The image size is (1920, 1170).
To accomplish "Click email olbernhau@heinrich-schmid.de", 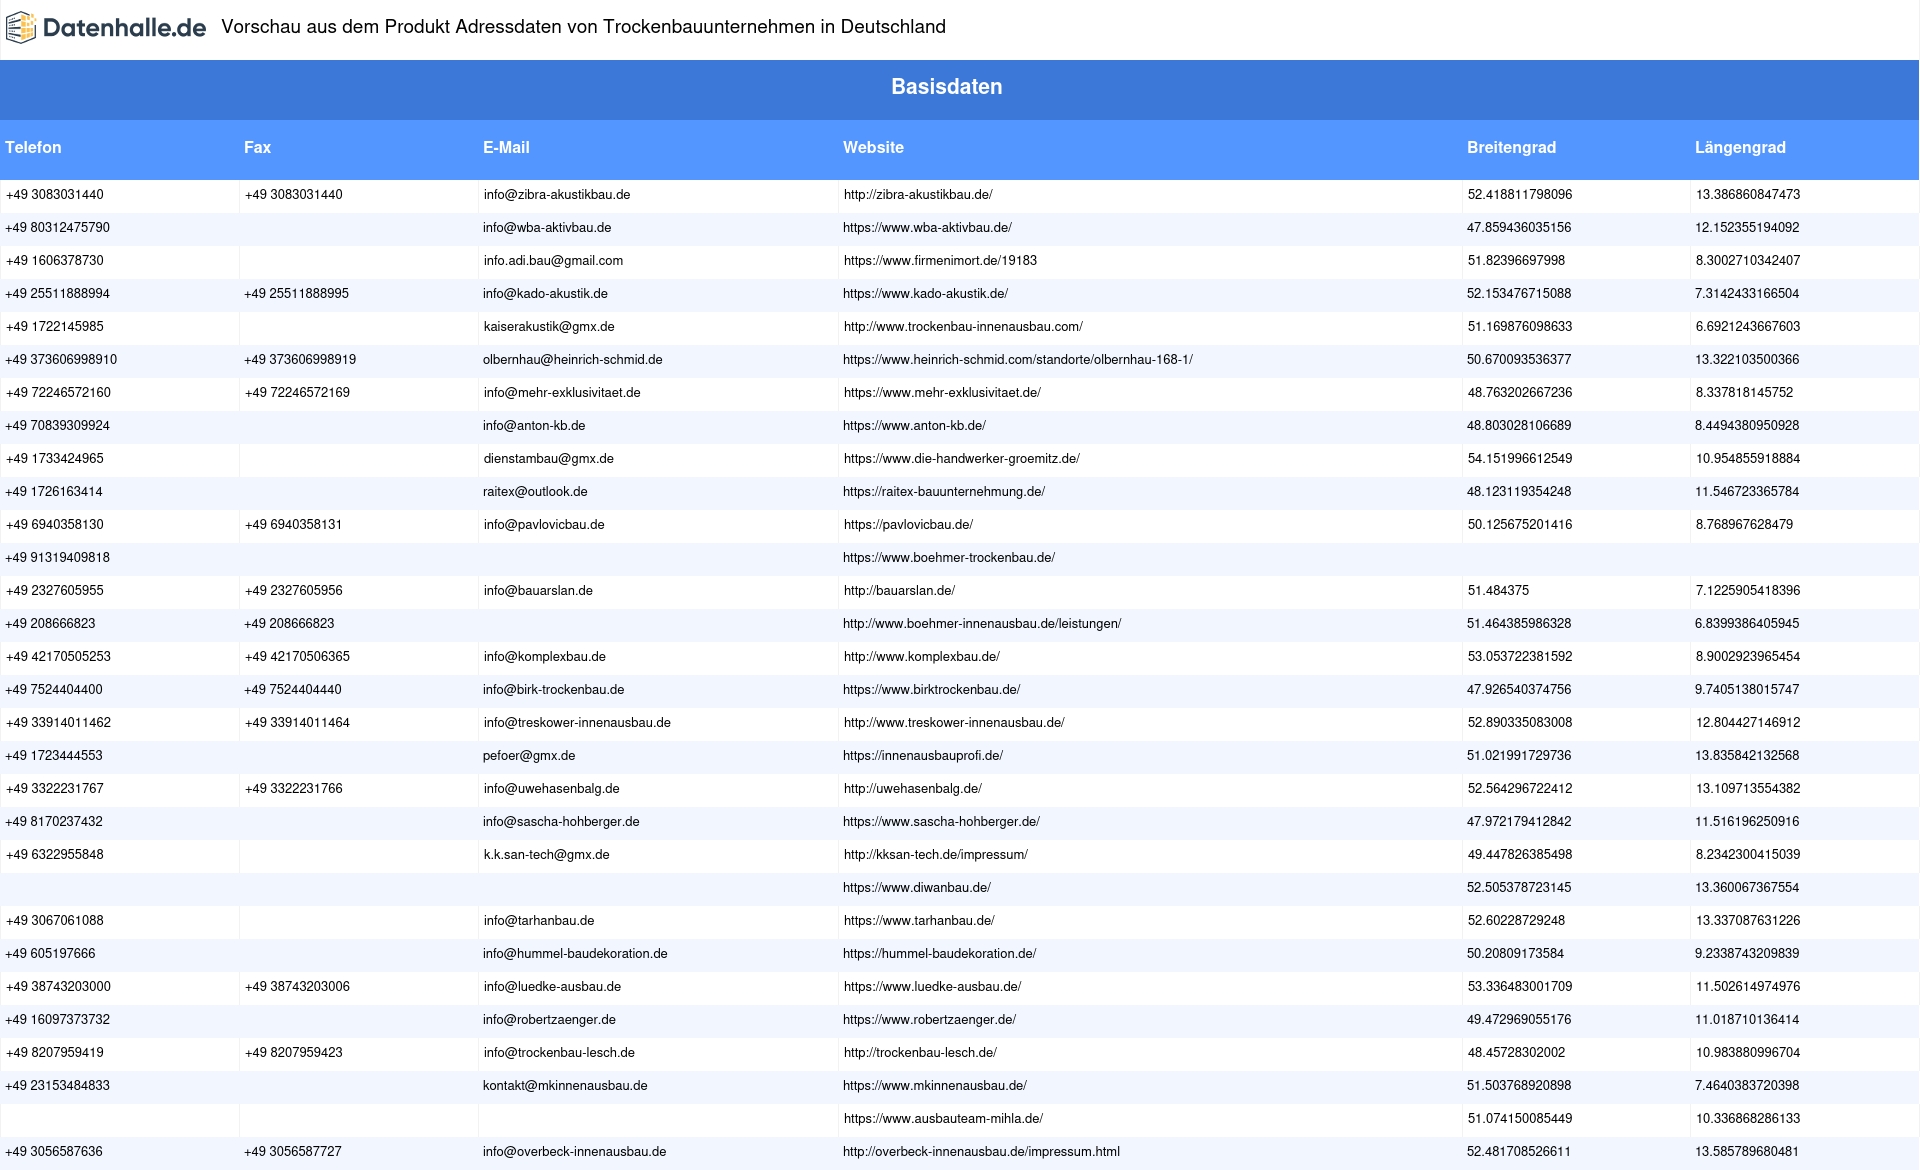I will [x=572, y=360].
